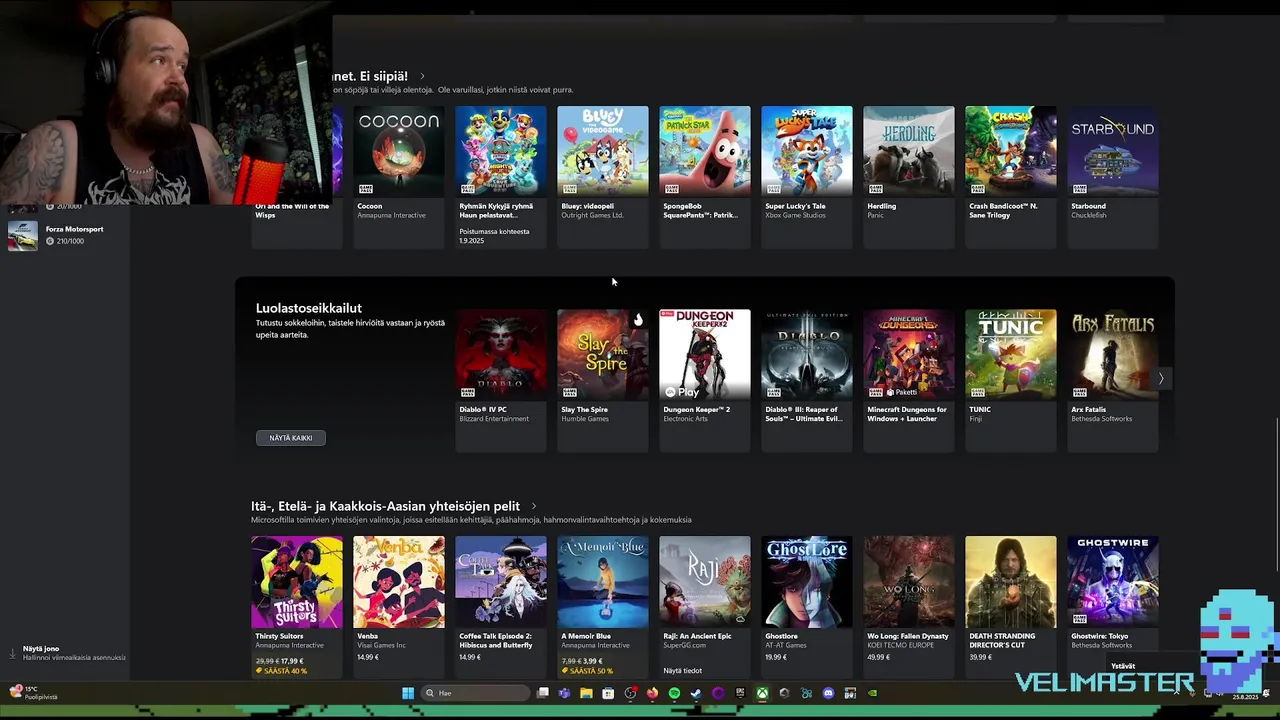The width and height of the screenshot is (1280, 720).
Task: Click 'Wo Long: Fallen Dynasty' title text
Action: 907,636
